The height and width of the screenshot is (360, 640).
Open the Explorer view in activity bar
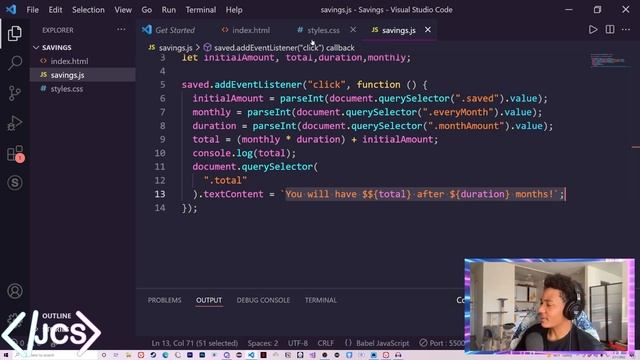coord(15,33)
